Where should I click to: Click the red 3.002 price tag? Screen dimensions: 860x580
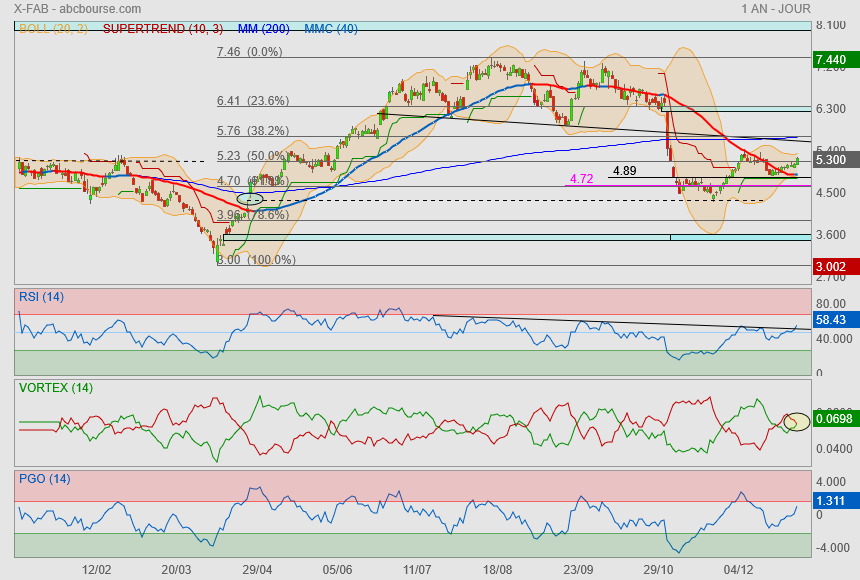[836, 267]
